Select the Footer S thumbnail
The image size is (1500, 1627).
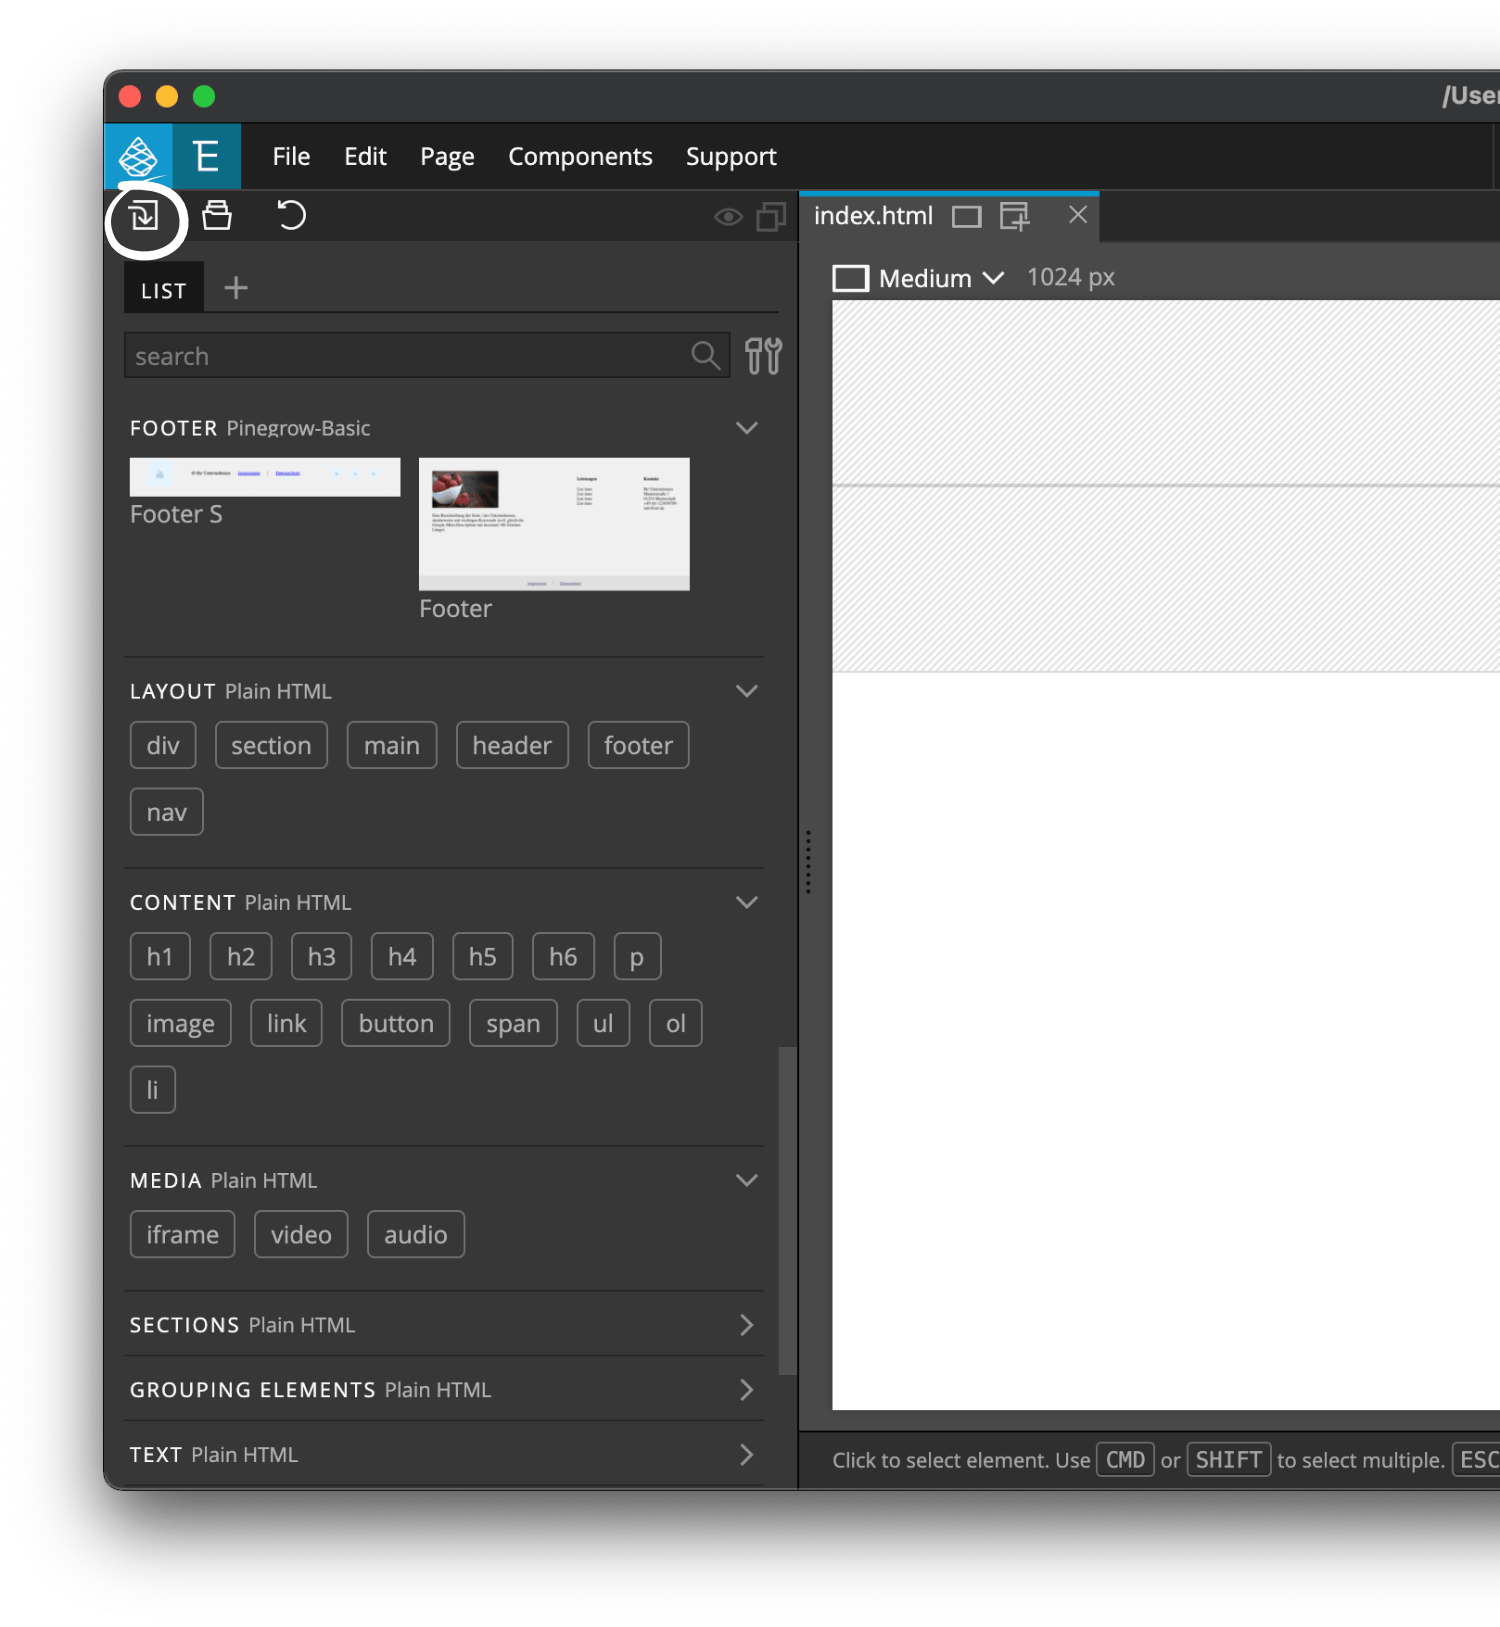tap(265, 478)
